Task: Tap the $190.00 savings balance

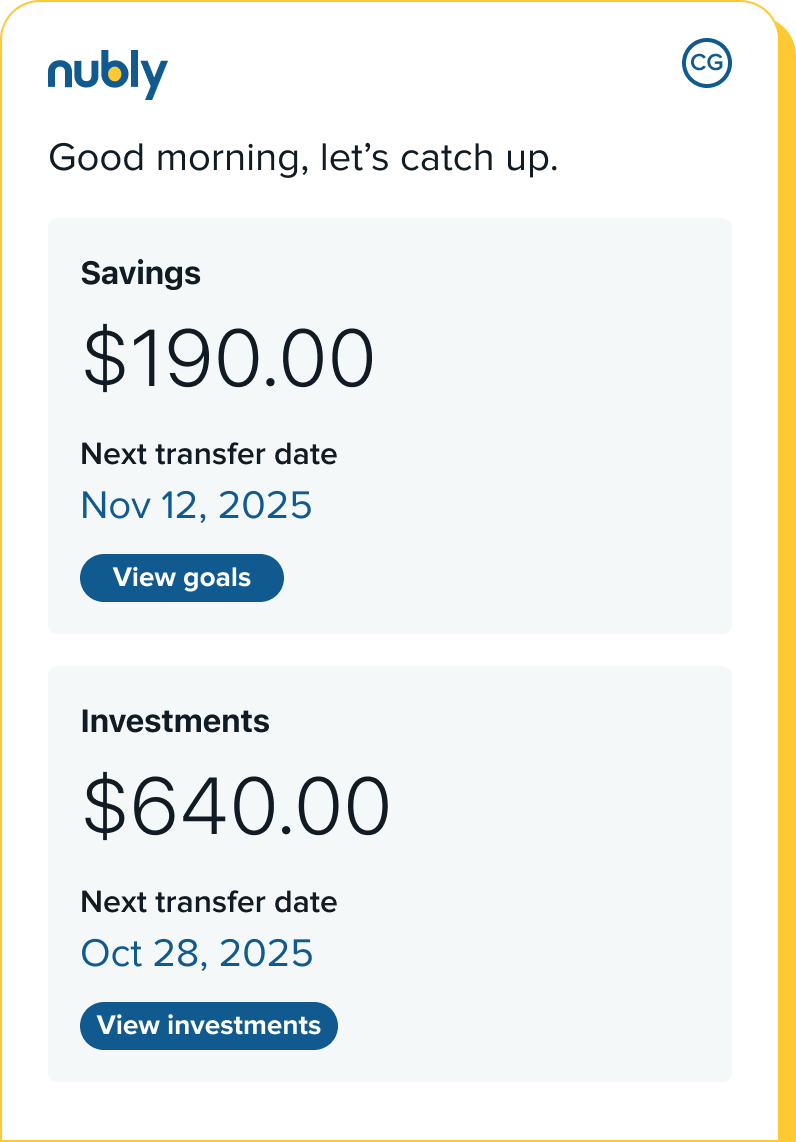Action: [228, 360]
